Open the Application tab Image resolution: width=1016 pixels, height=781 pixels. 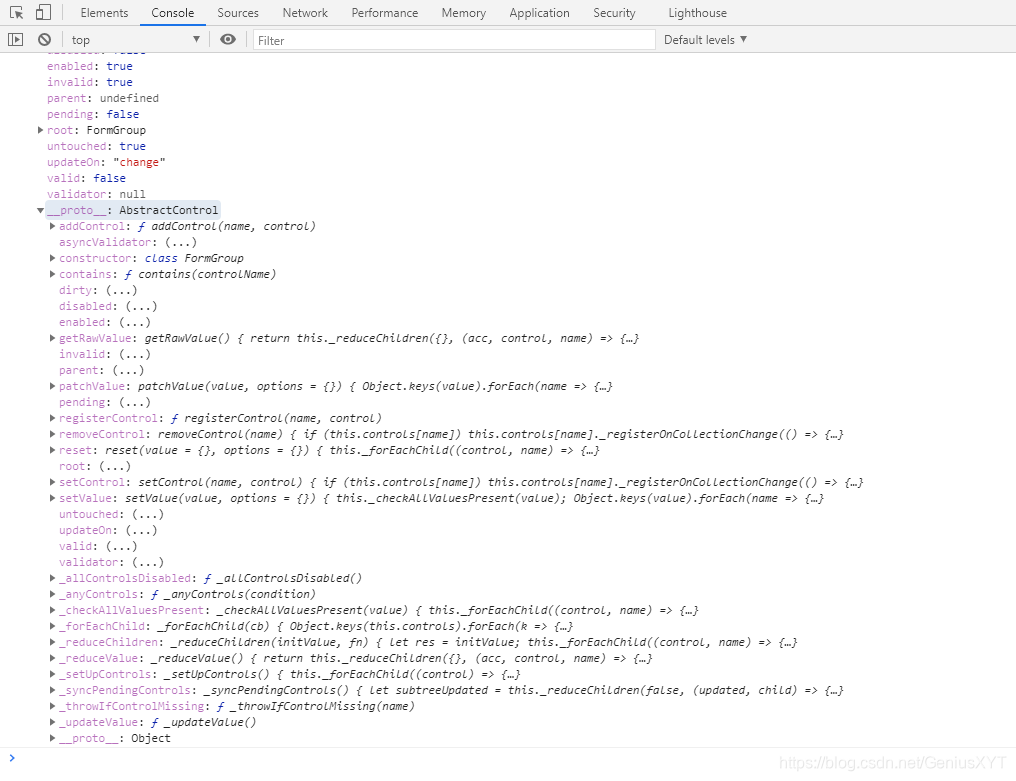539,13
